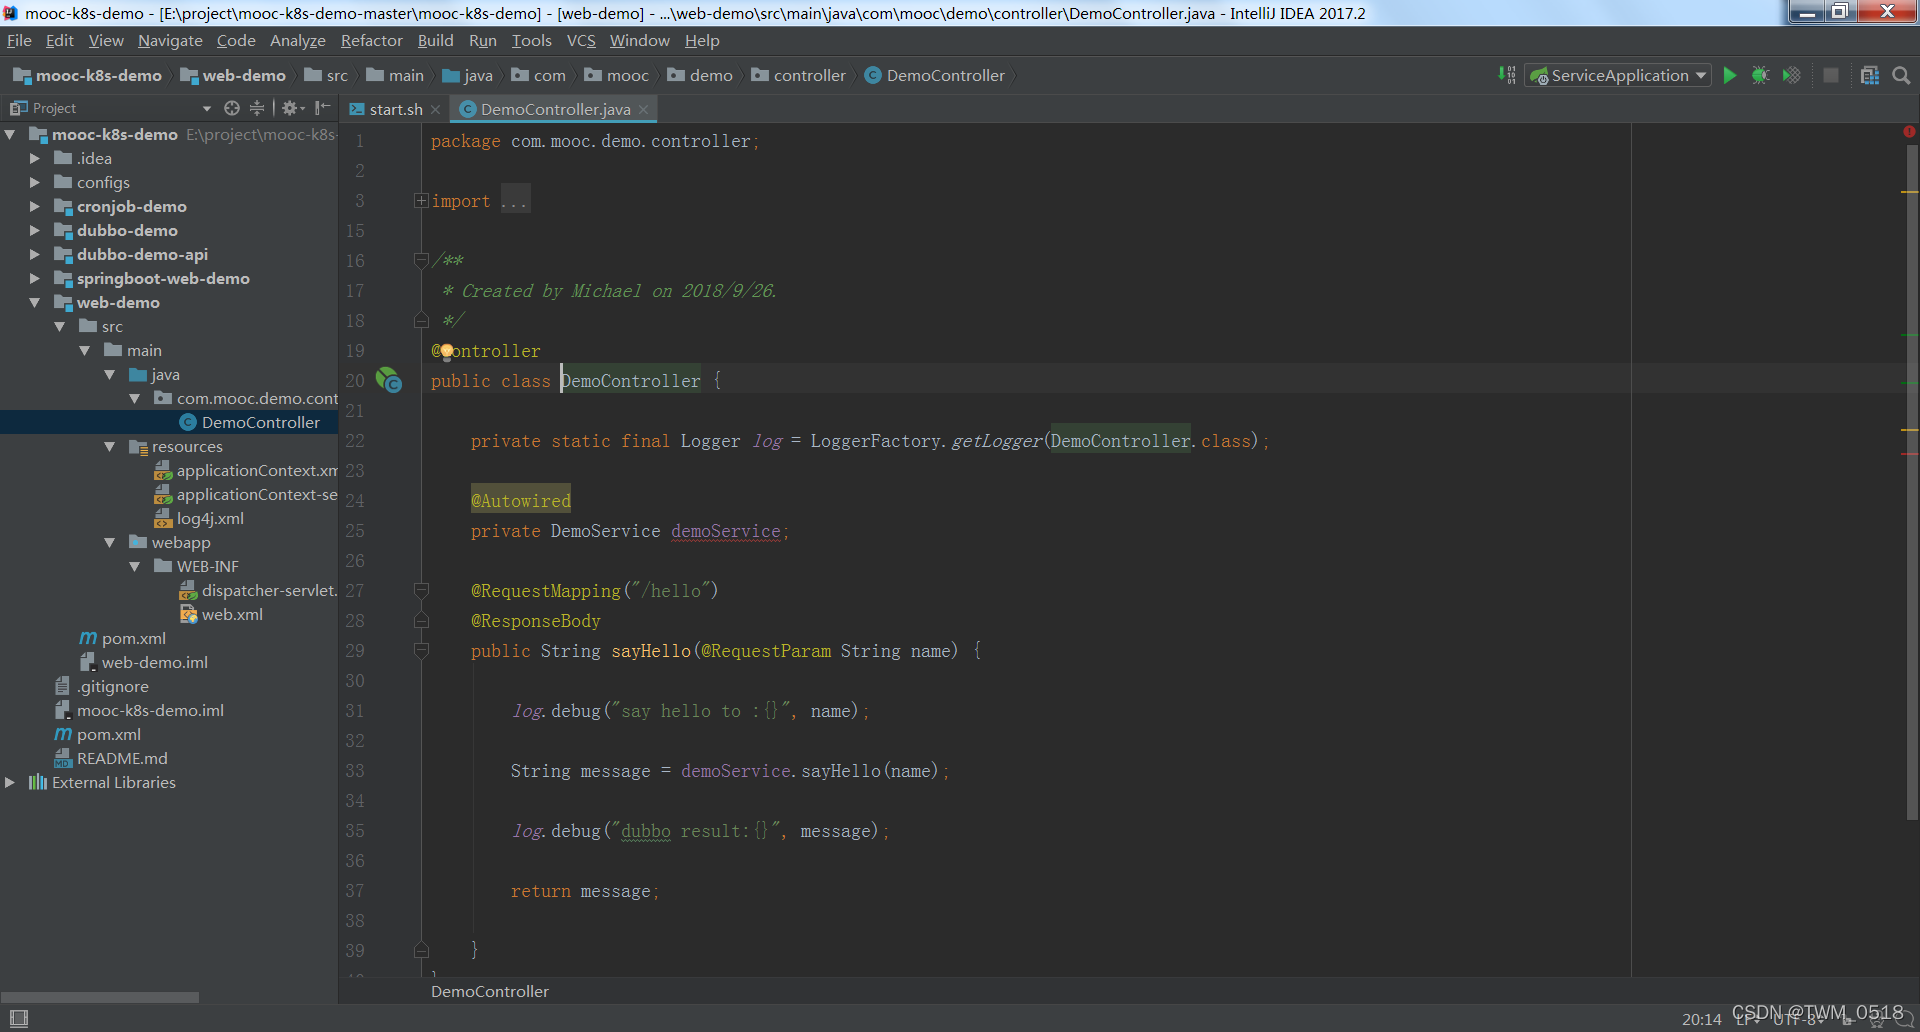The image size is (1920, 1032).
Task: Click the Stop process button
Action: (1831, 75)
